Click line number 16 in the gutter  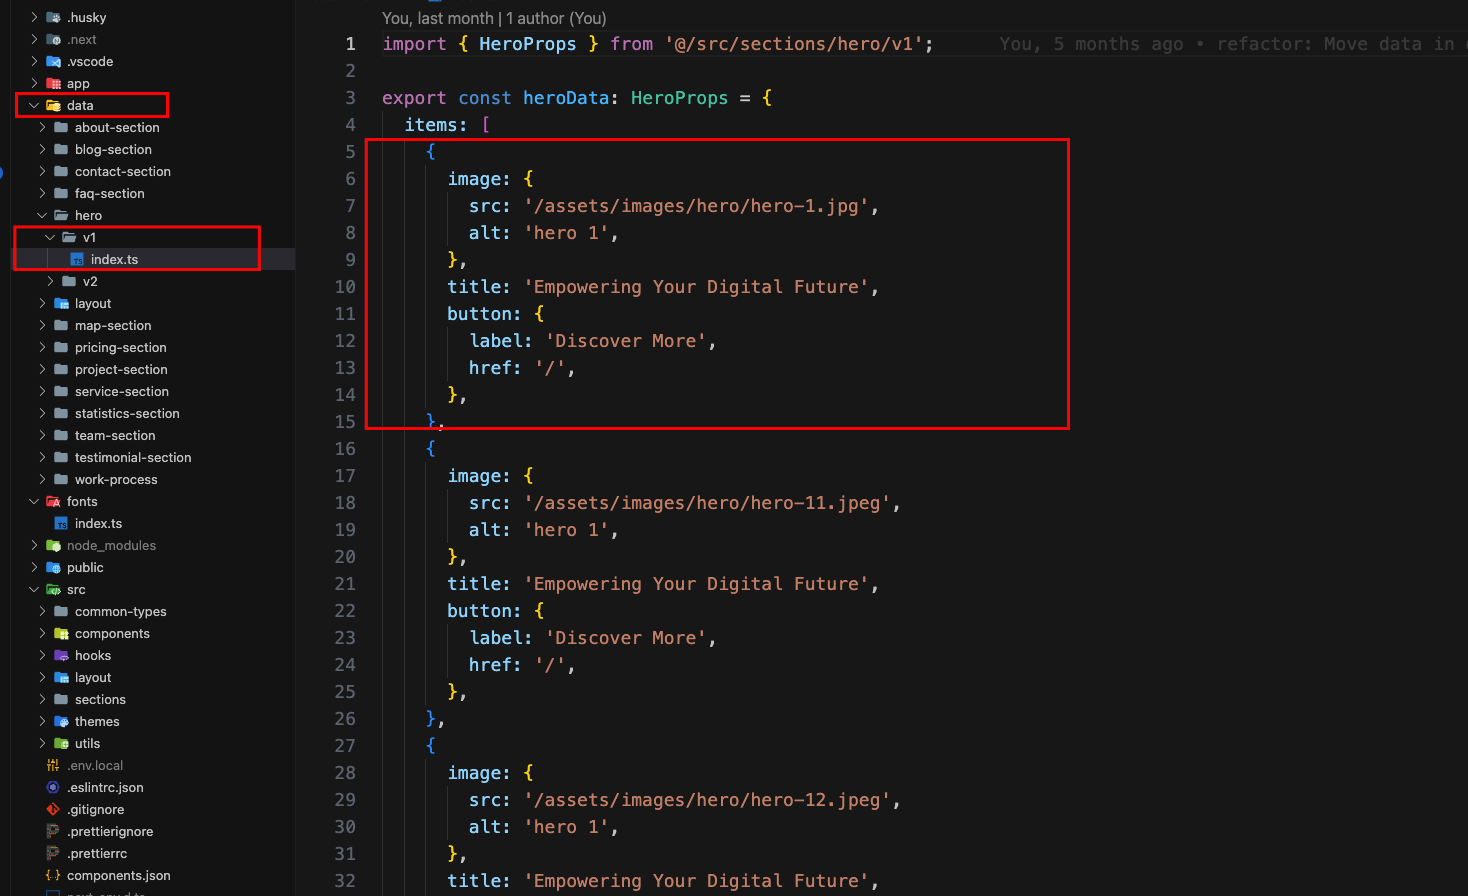pyautogui.click(x=345, y=449)
